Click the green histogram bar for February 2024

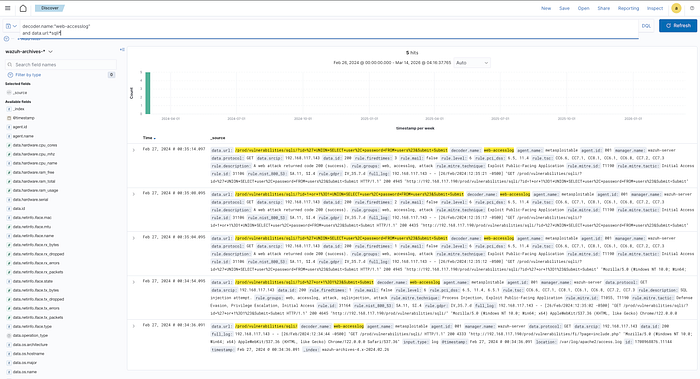pos(148,93)
